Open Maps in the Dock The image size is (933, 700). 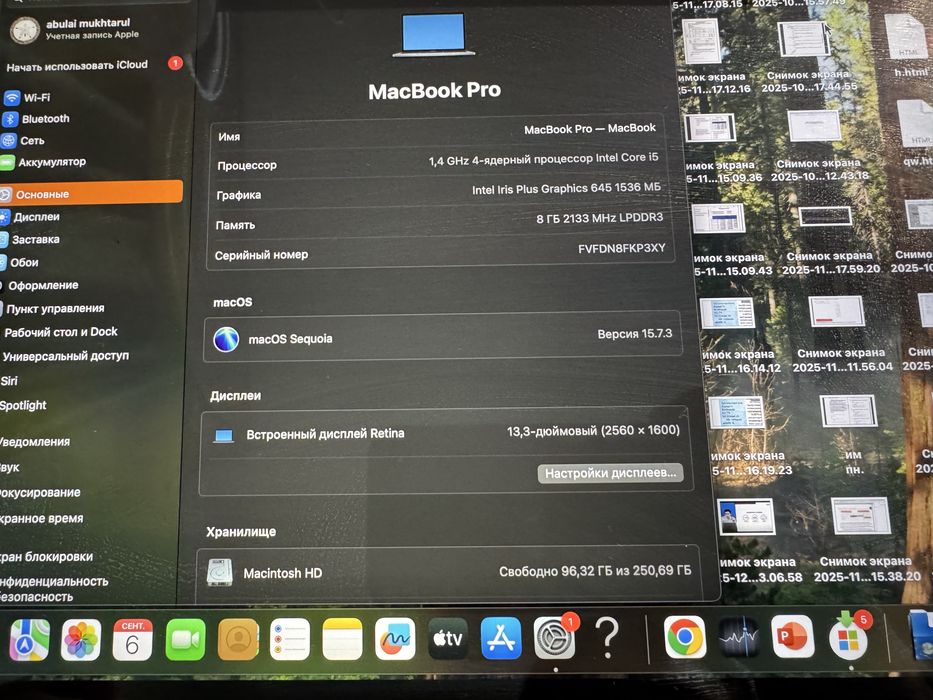(x=29, y=640)
